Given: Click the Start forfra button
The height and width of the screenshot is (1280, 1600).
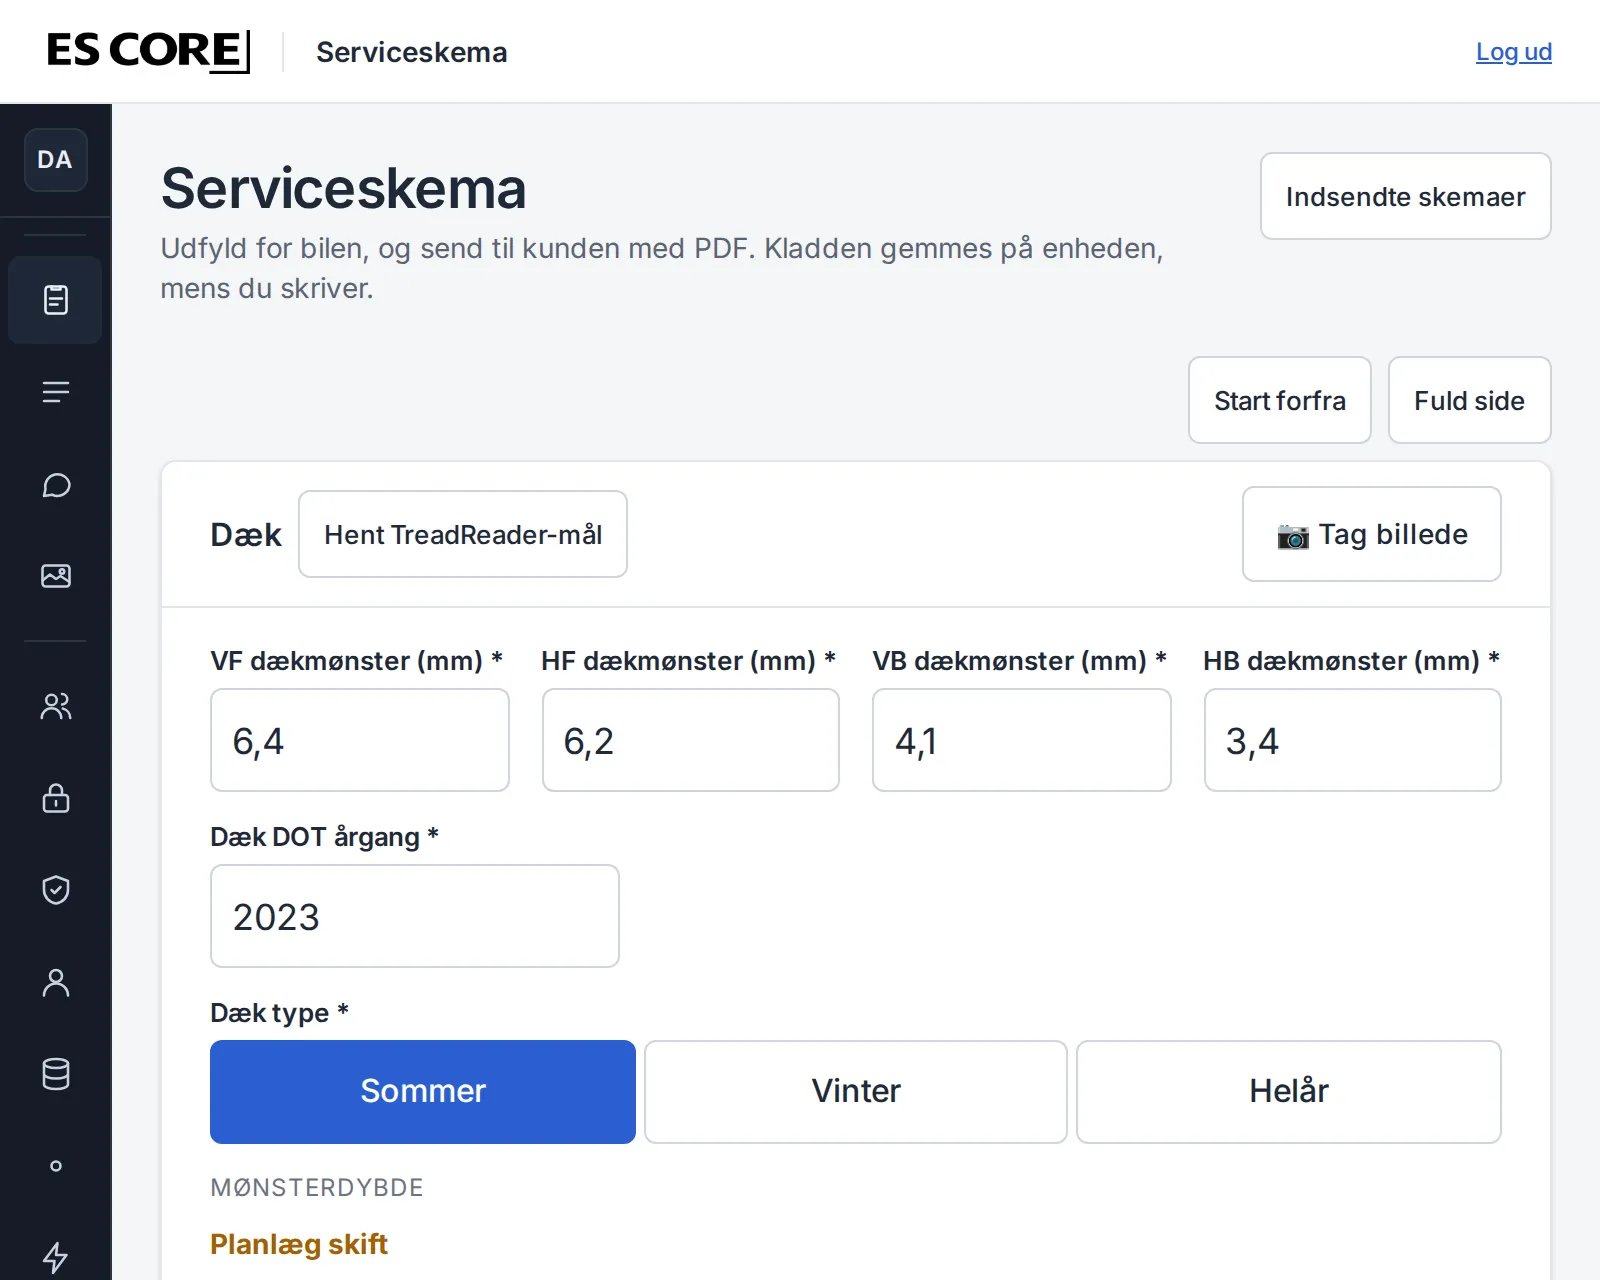Looking at the screenshot, I should (1280, 400).
